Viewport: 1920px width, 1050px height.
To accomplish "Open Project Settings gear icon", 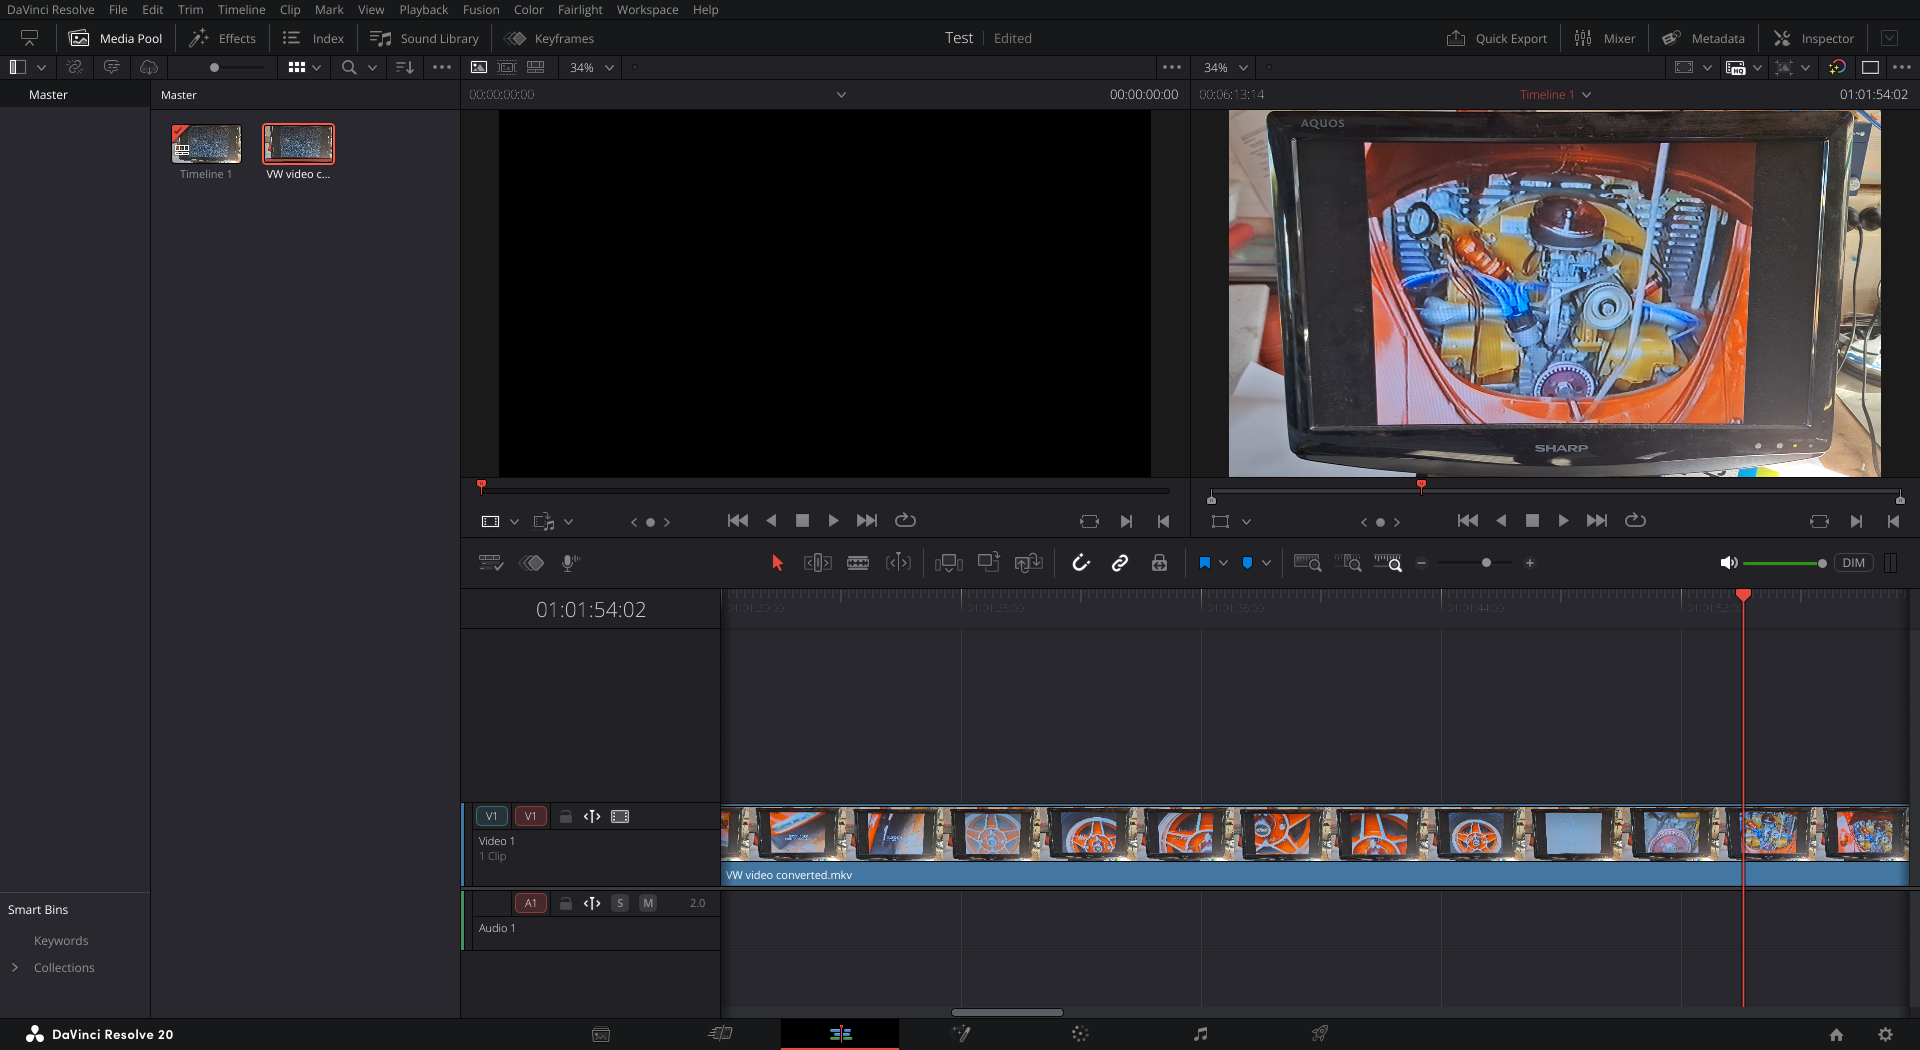I will (1885, 1035).
